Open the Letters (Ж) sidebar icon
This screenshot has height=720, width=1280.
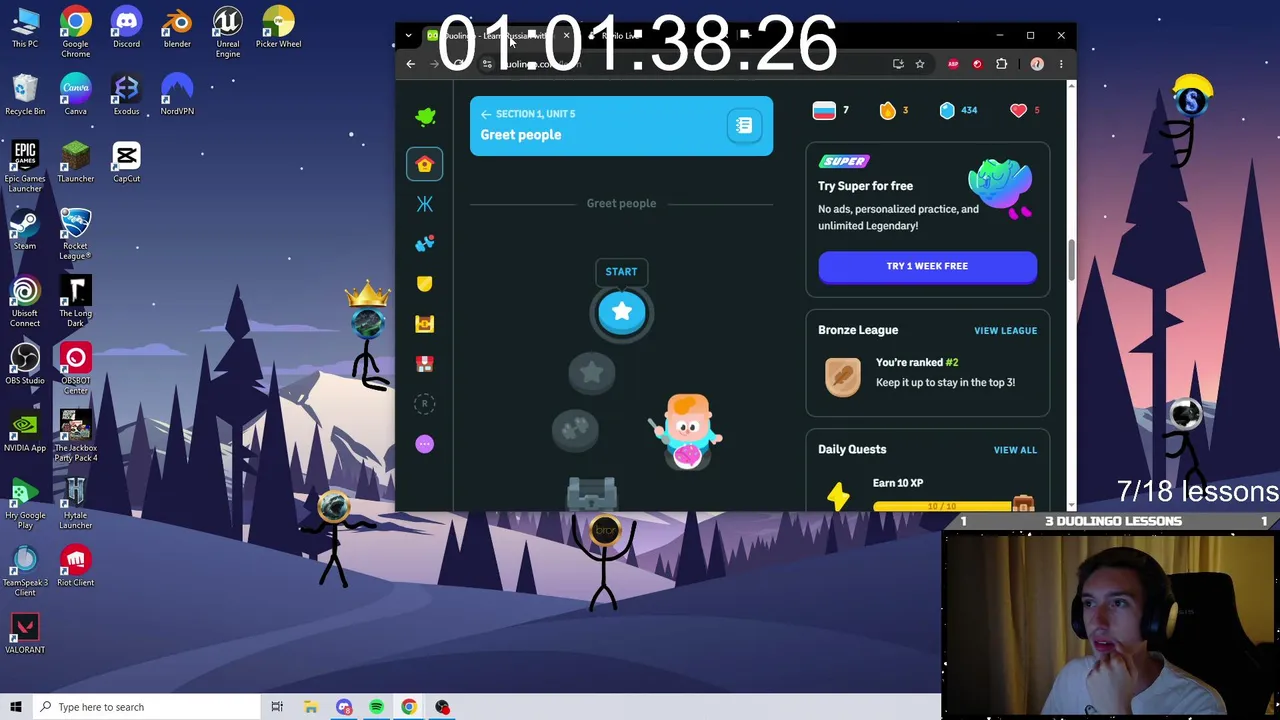tap(424, 204)
